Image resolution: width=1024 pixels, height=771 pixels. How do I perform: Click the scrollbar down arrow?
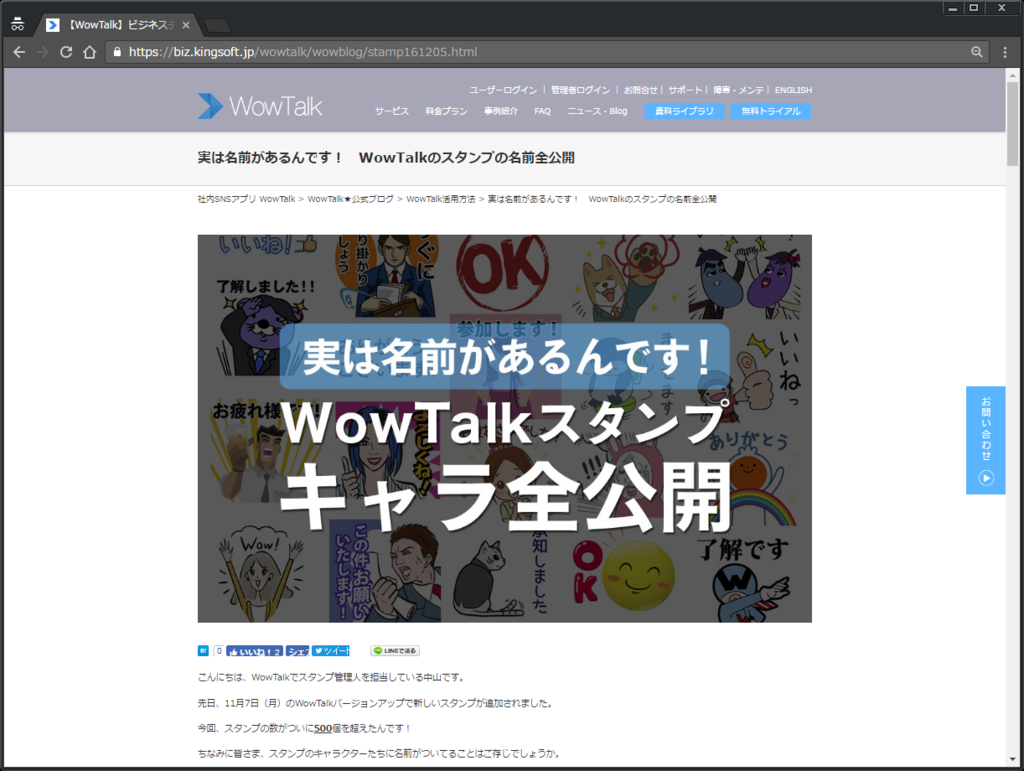[x=1013, y=759]
